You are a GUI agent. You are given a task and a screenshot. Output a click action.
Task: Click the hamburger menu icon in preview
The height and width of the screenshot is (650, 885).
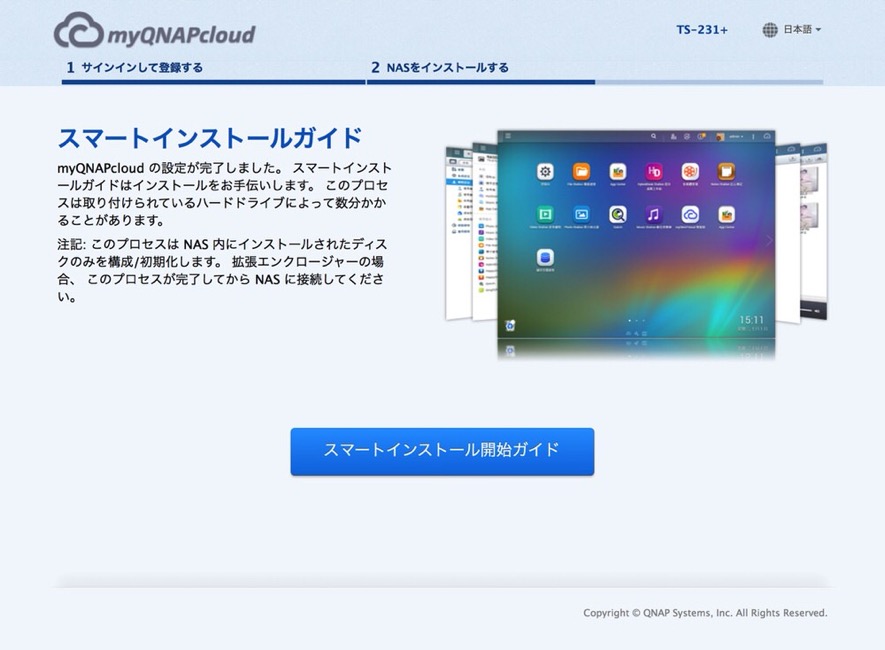pyautogui.click(x=507, y=136)
